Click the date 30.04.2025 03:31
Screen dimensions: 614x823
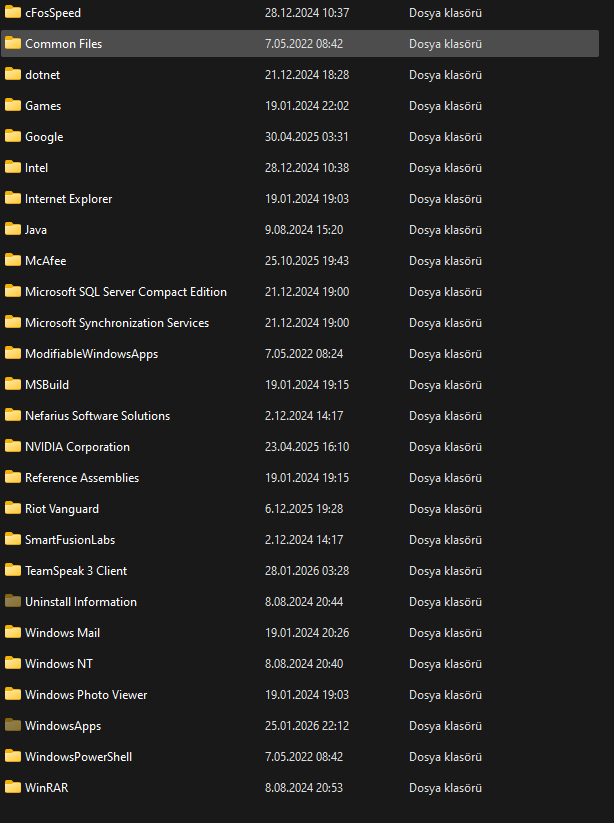307,136
